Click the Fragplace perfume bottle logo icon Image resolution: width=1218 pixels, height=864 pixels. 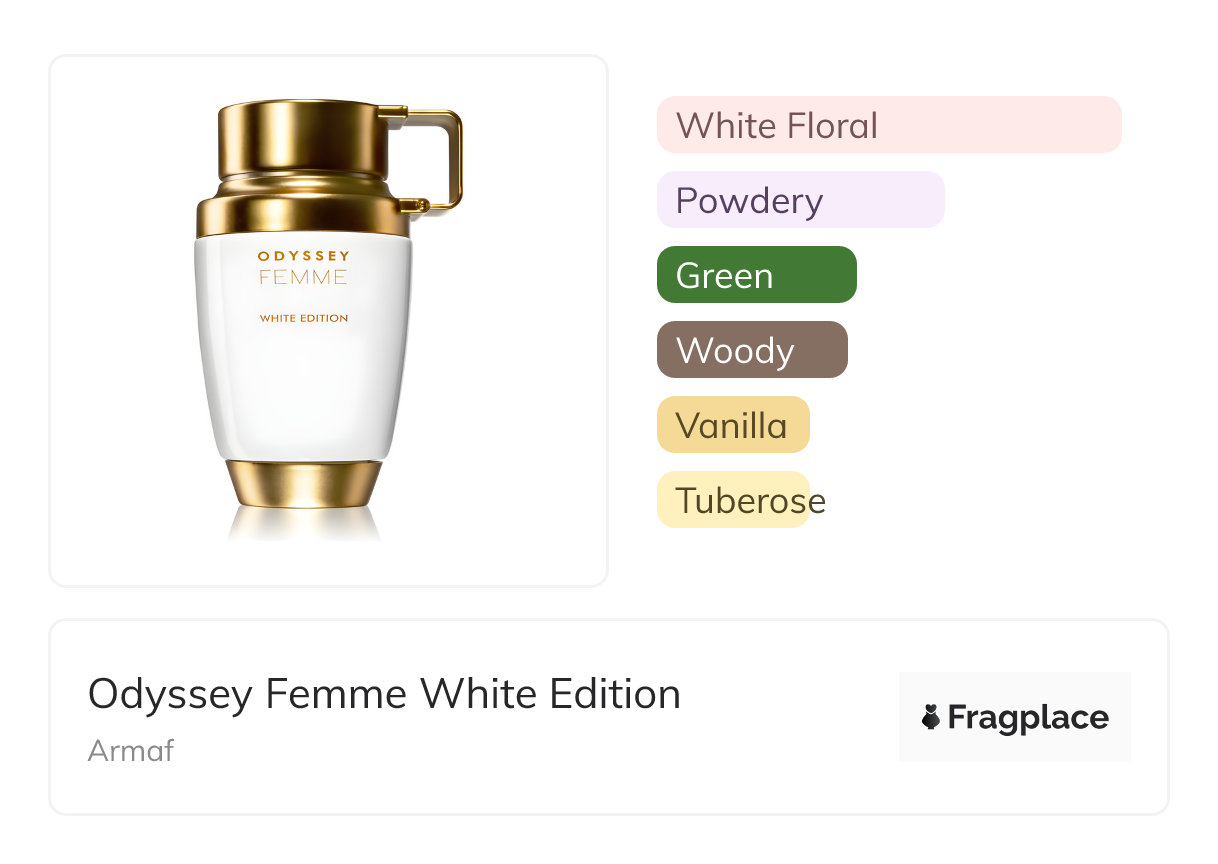click(x=931, y=718)
